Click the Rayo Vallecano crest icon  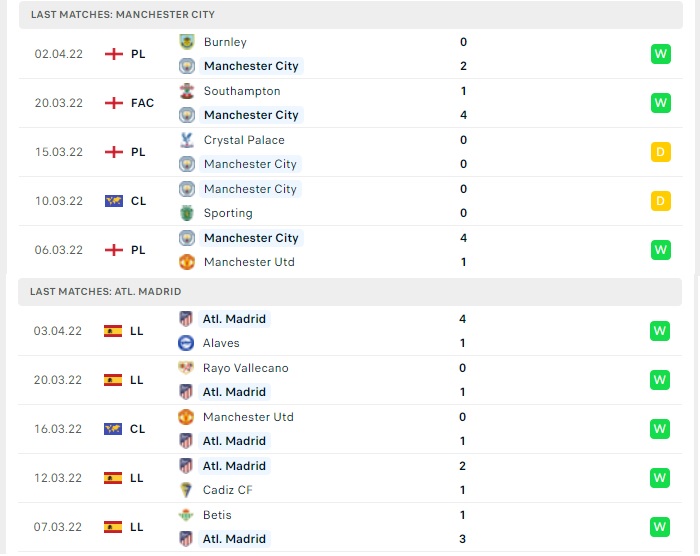click(x=186, y=368)
